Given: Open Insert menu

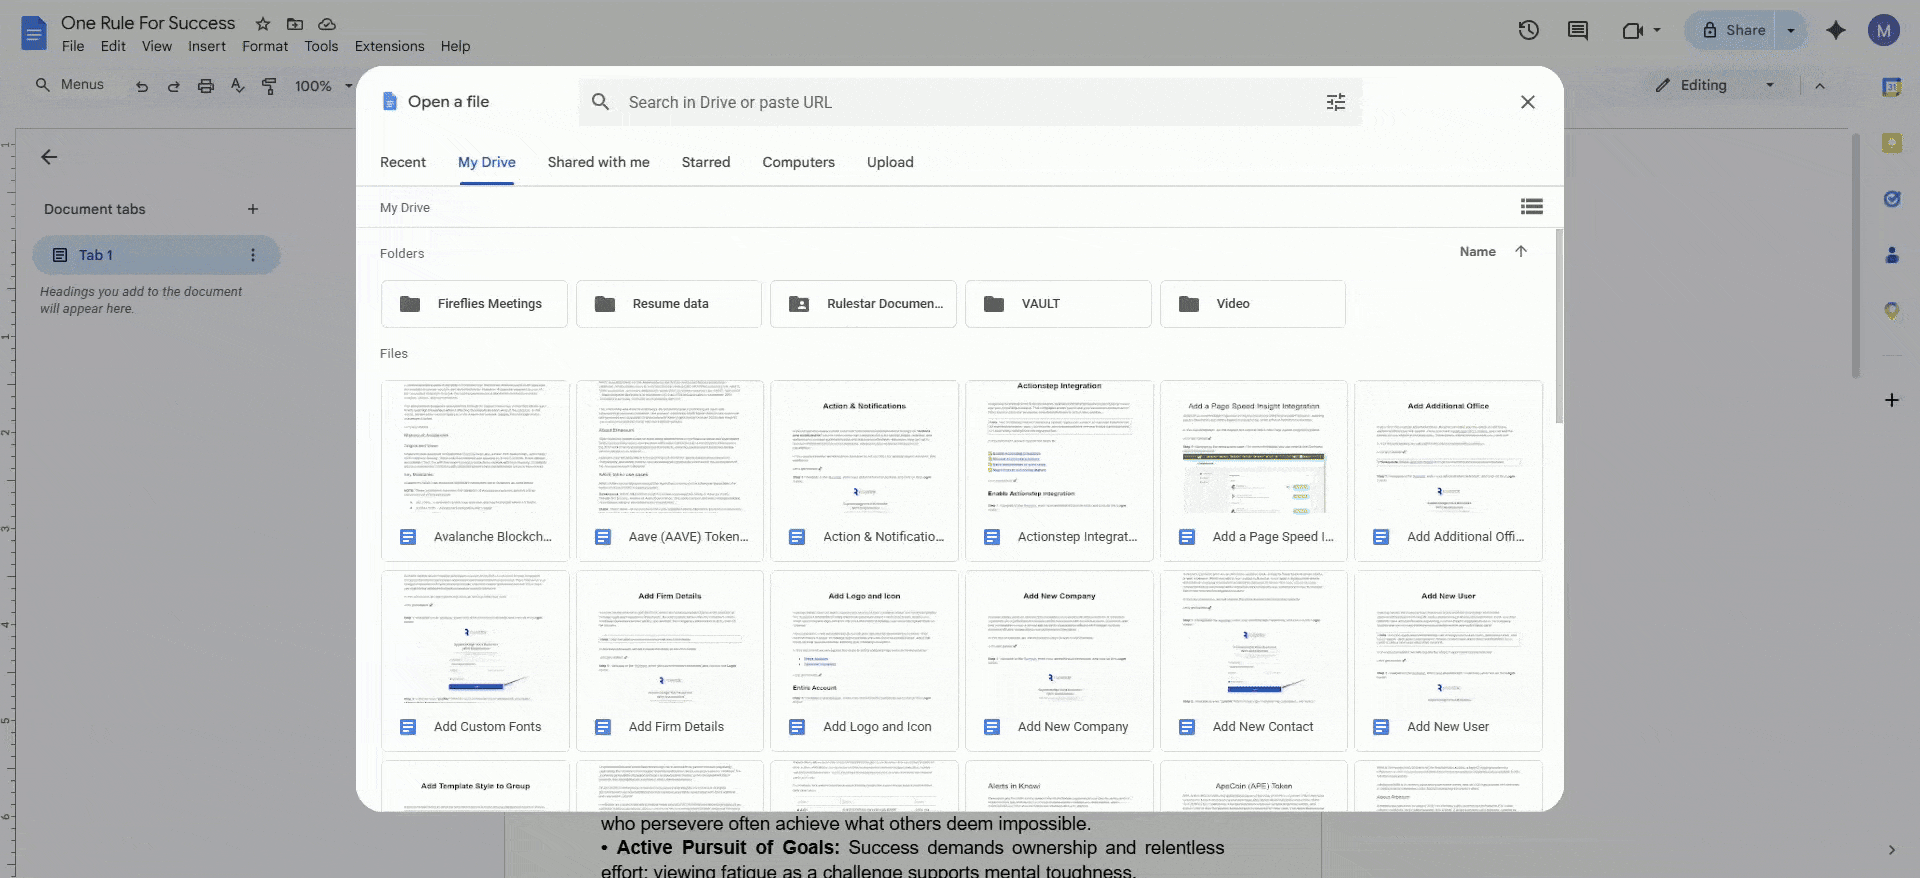Looking at the screenshot, I should coord(207,46).
